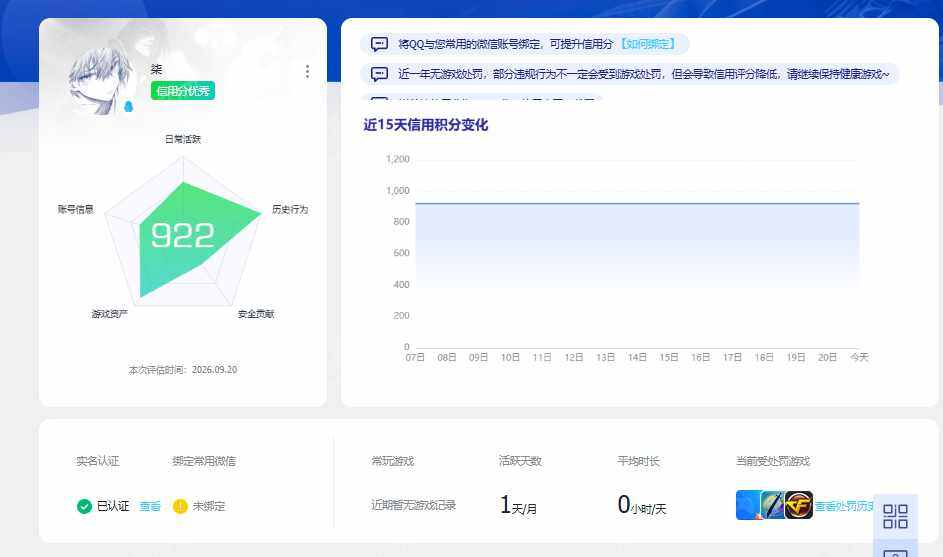
Task: Click the 1,200 value on chart y-axis
Action: point(398,159)
